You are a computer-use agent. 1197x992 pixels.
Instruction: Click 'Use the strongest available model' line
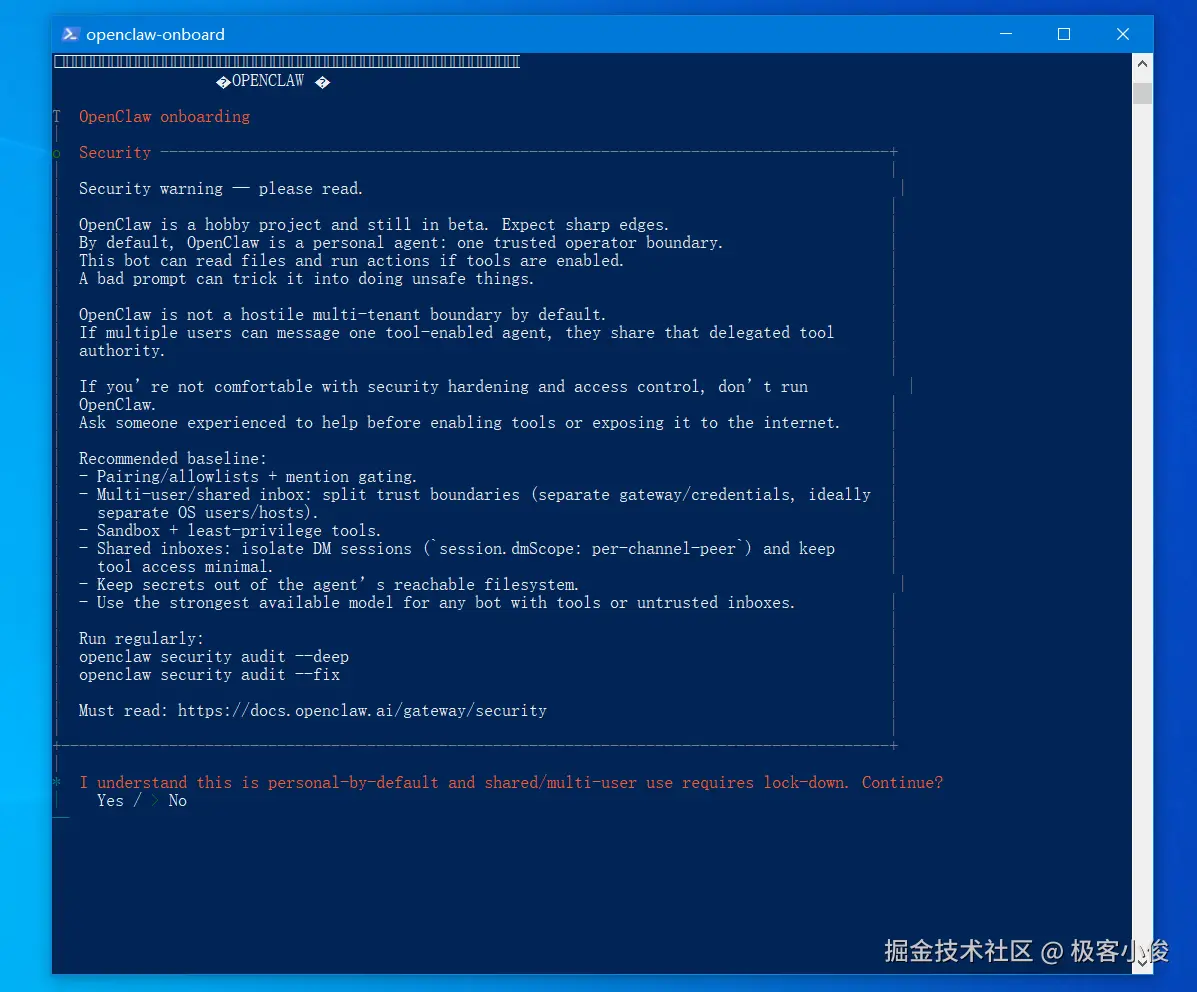pyautogui.click(x=437, y=603)
